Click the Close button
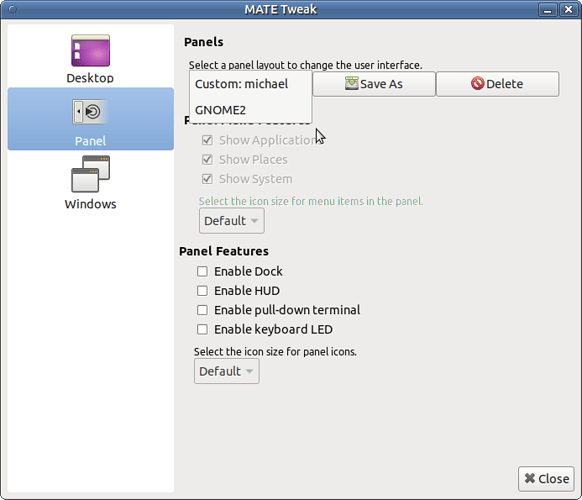Viewport: 582px width, 500px height. pos(546,478)
